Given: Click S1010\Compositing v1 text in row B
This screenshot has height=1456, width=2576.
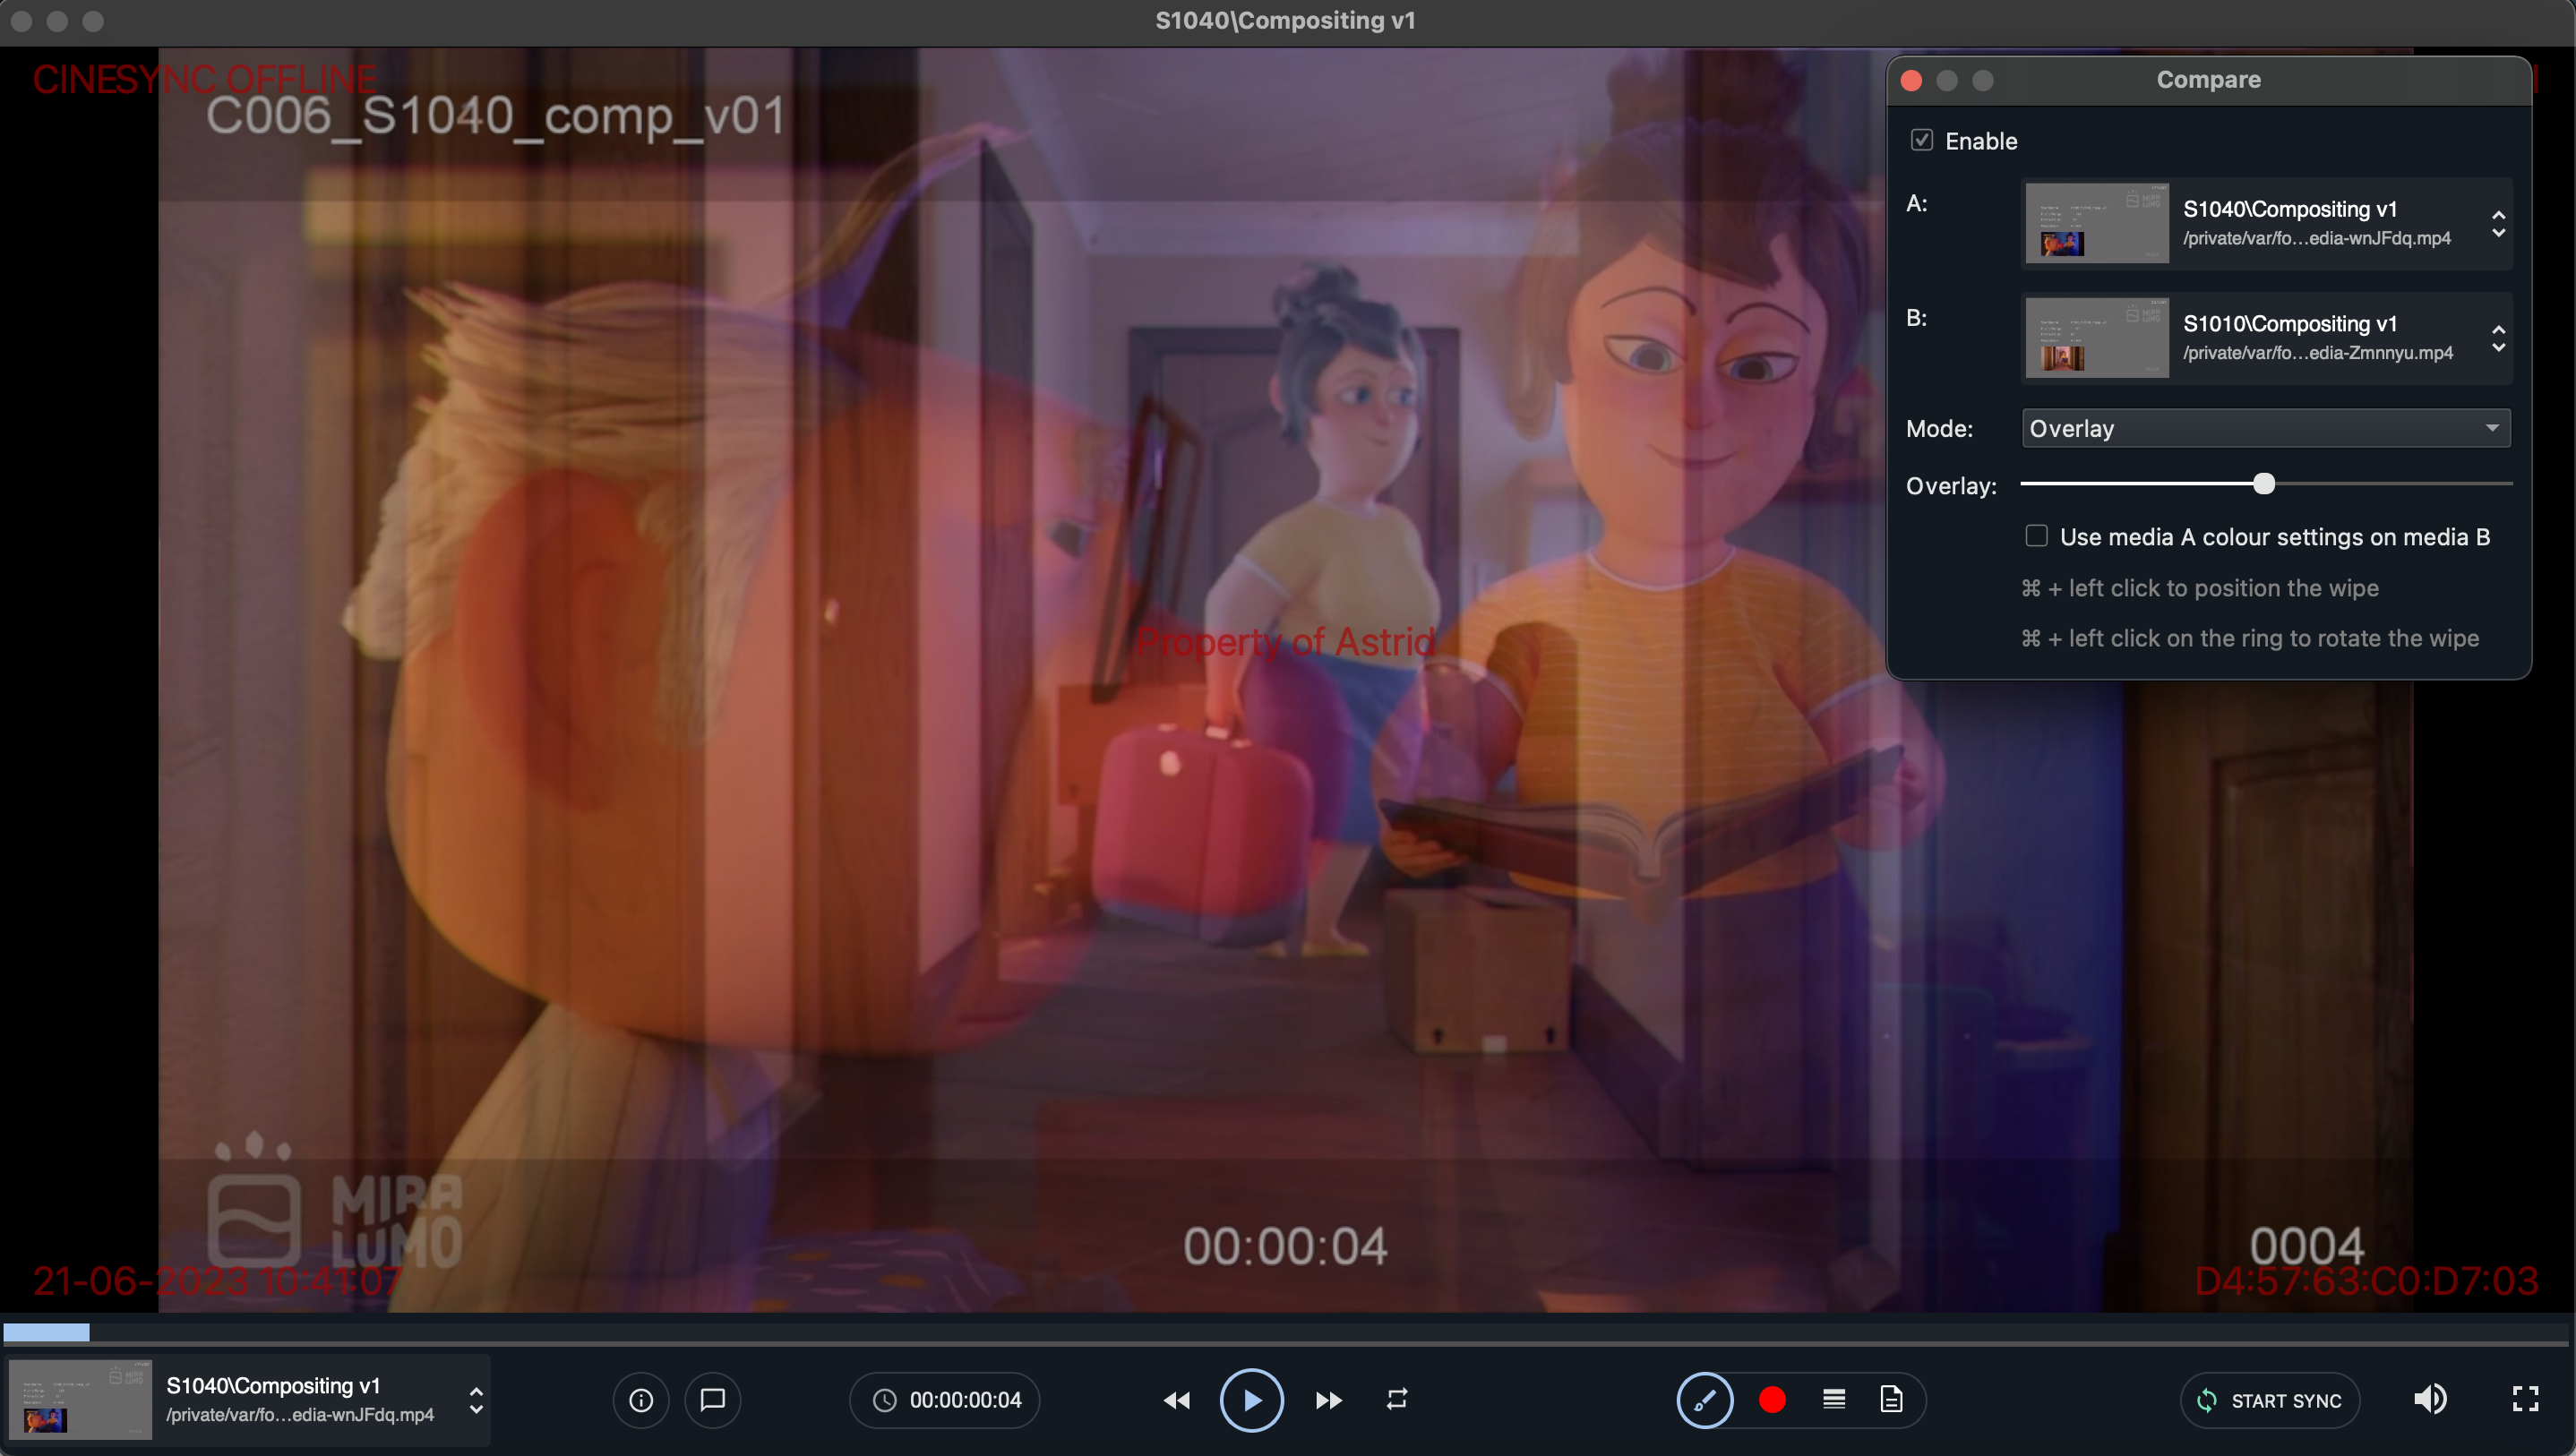Looking at the screenshot, I should [2290, 324].
